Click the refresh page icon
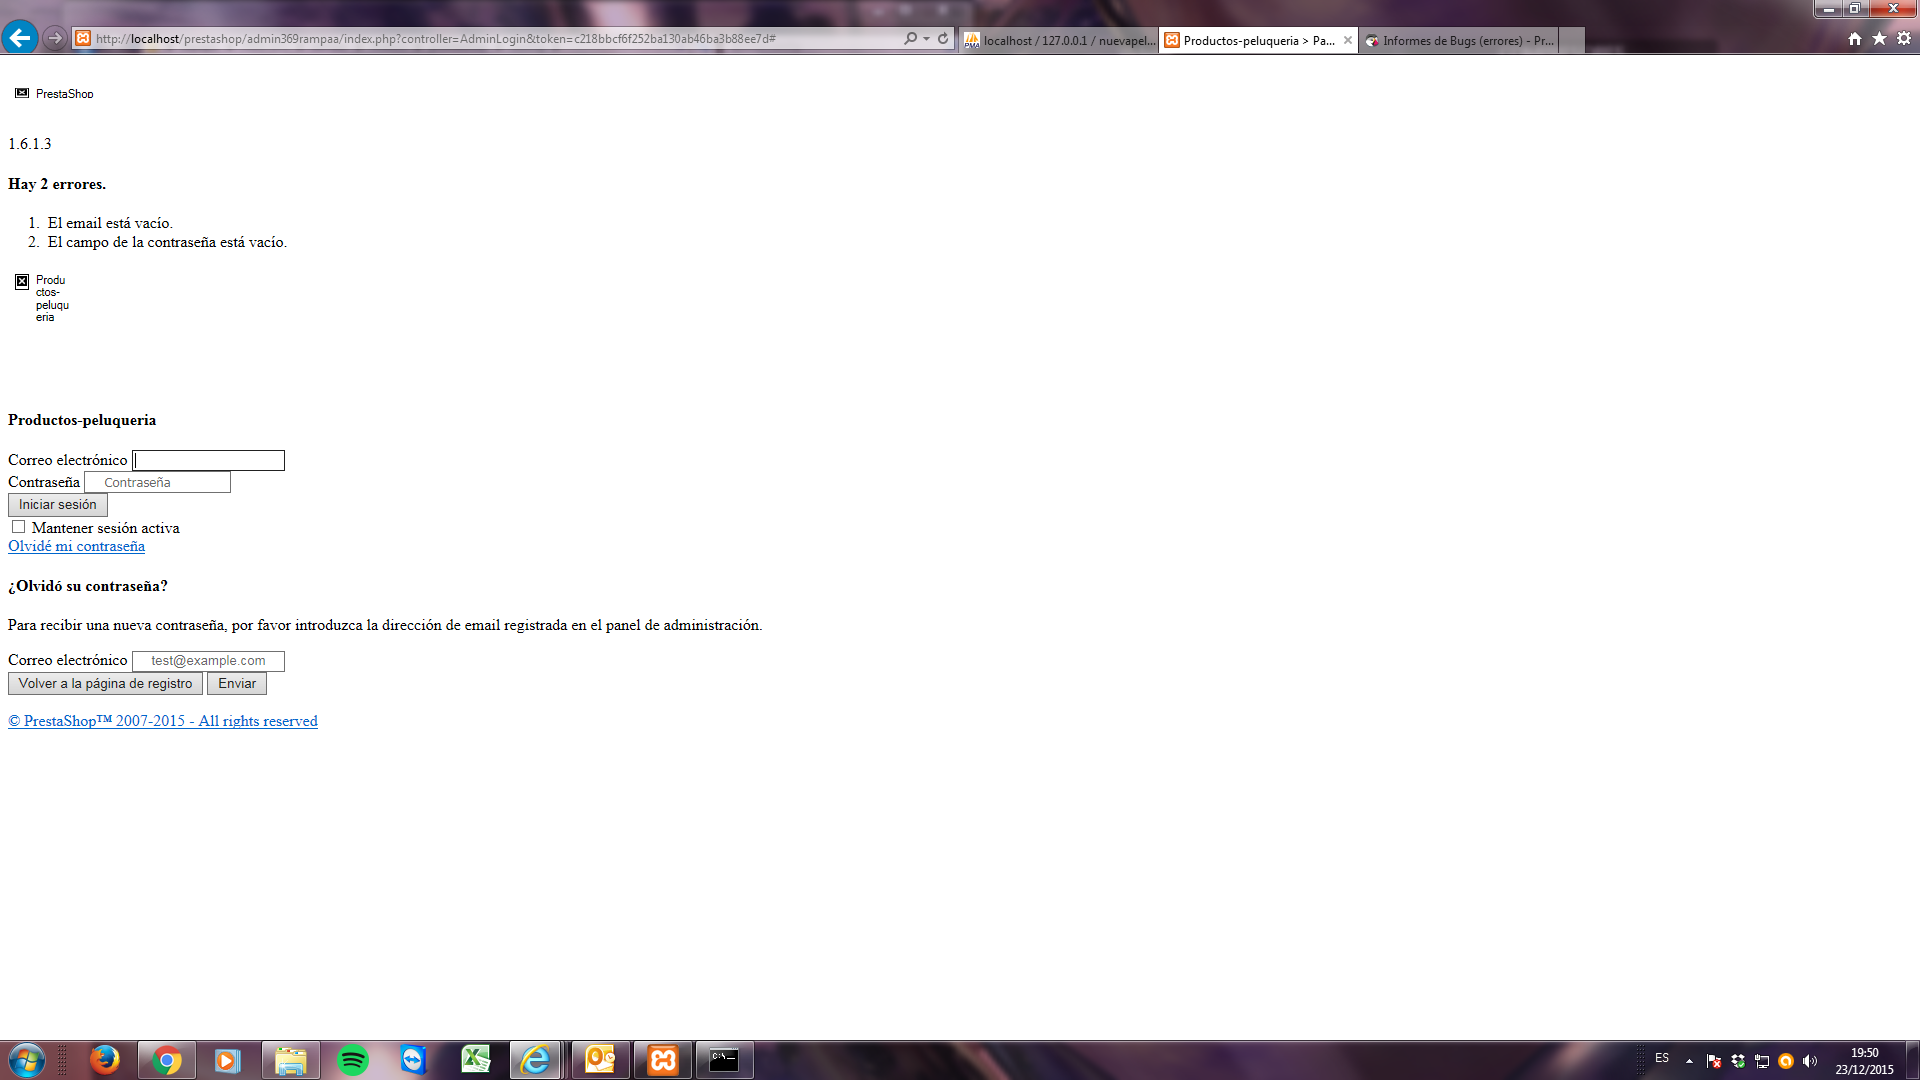 pos(943,38)
